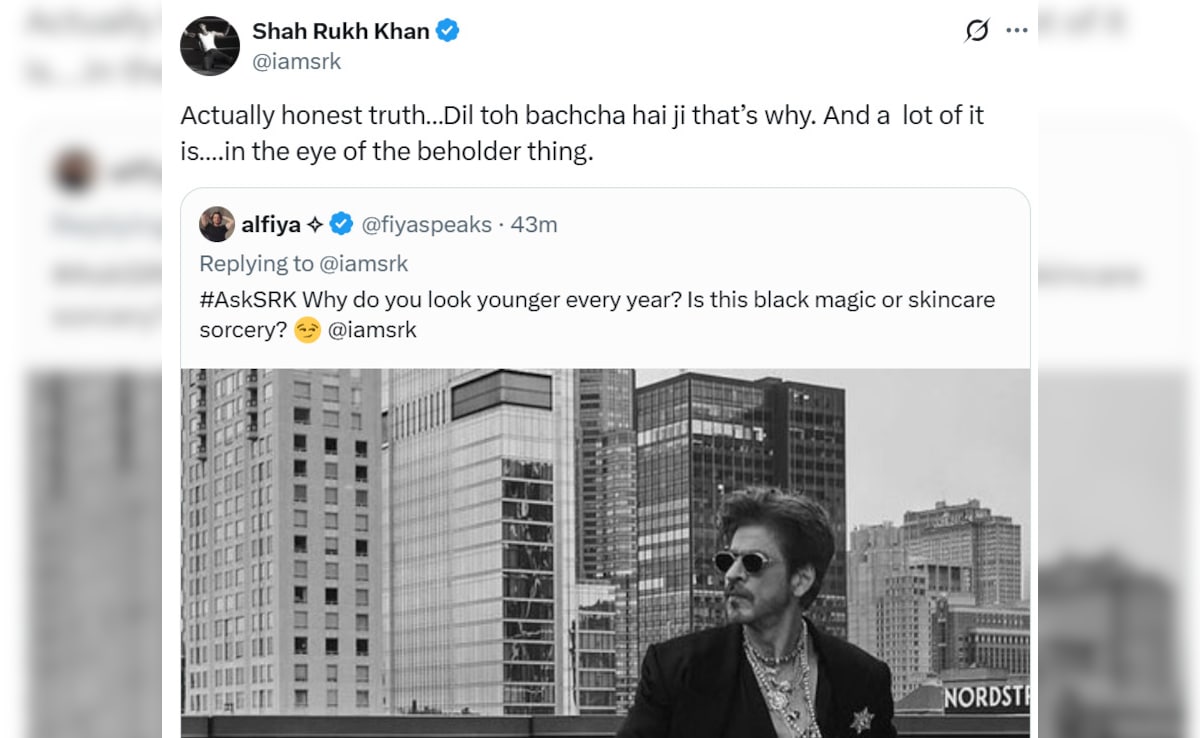The width and height of the screenshot is (1200, 738).
Task: Click the sparkle symbol after alfiya's name
Action: click(315, 224)
